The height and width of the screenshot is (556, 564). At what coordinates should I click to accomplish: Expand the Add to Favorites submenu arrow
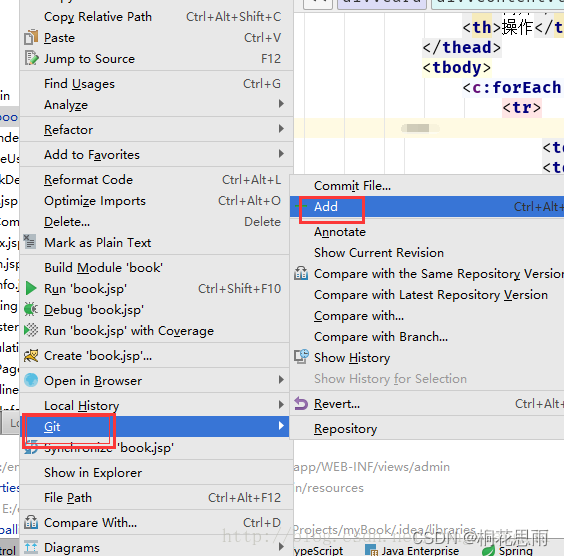281,154
